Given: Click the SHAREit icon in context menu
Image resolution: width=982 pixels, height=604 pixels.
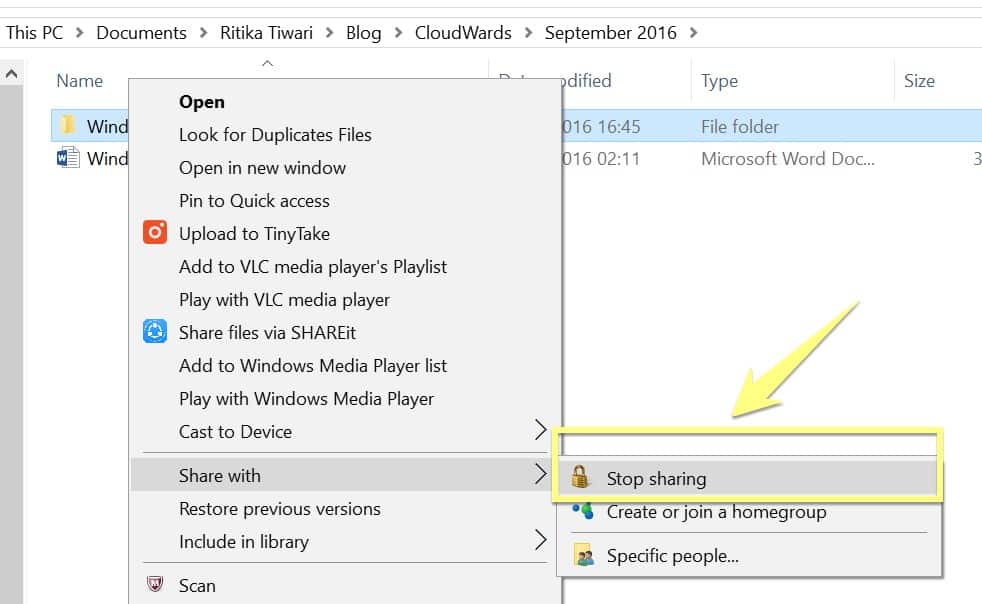Looking at the screenshot, I should click(x=155, y=331).
